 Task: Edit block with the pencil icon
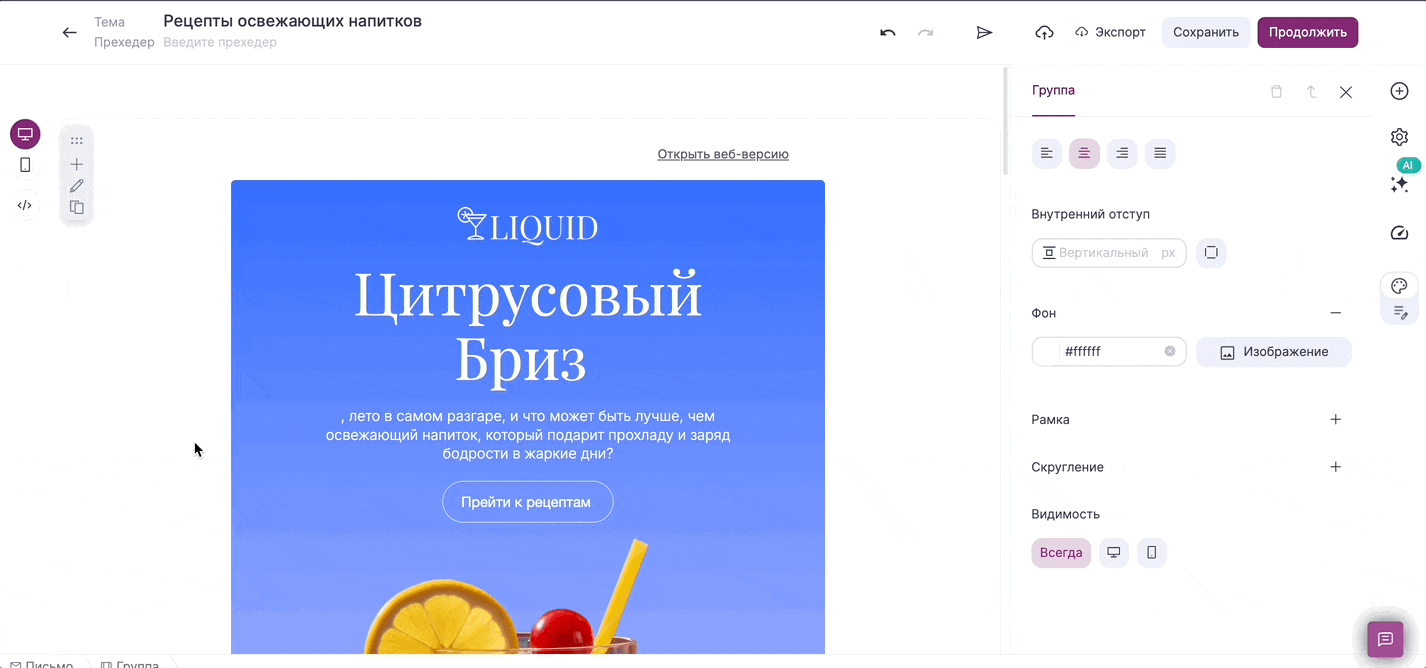(77, 186)
